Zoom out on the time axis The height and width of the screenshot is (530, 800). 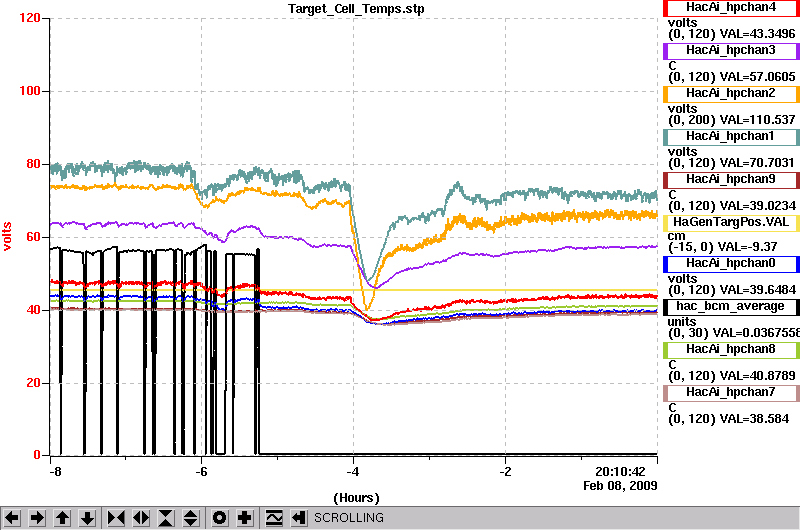[x=141, y=518]
